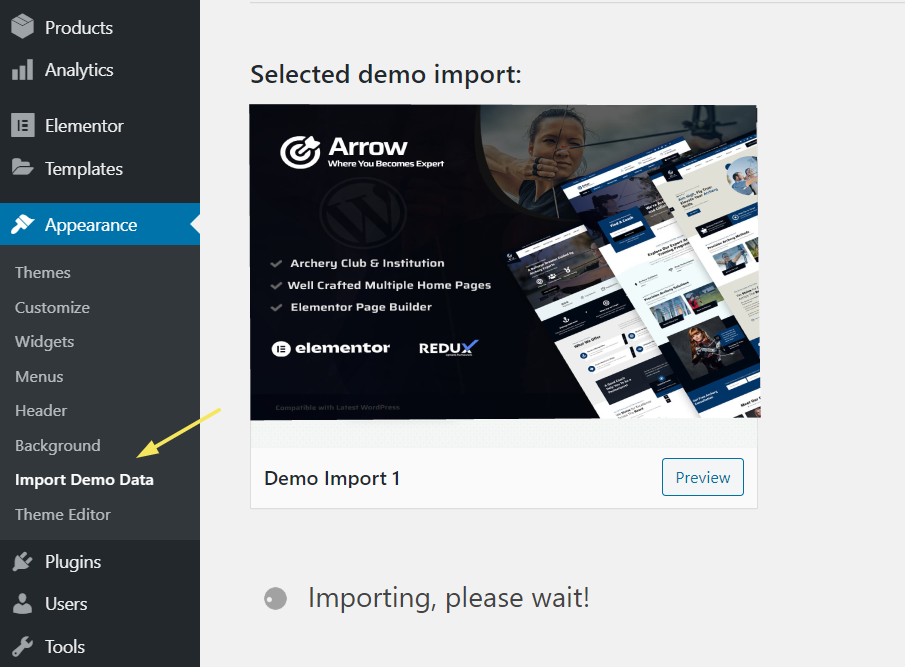905x667 pixels.
Task: Open the Theme Editor link
Action: (63, 514)
